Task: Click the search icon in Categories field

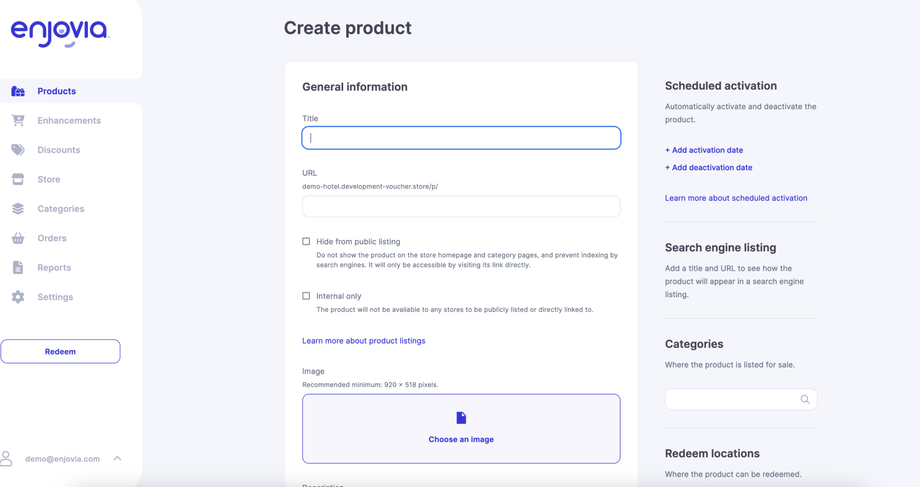Action: click(x=805, y=399)
